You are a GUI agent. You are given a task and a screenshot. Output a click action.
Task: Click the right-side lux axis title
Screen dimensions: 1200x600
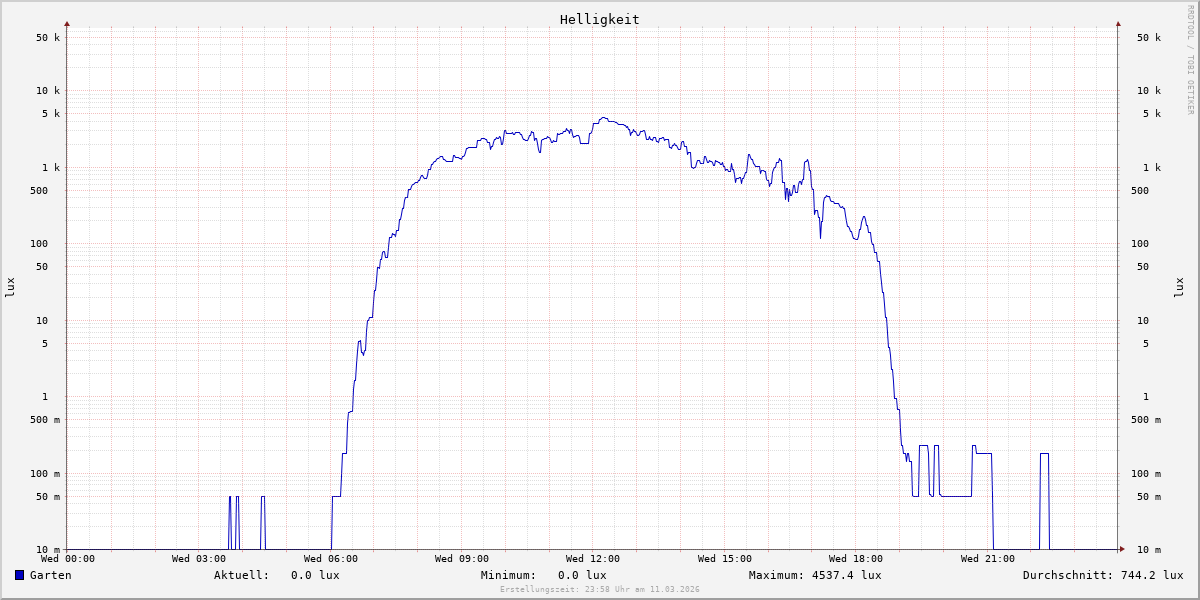pos(1179,287)
